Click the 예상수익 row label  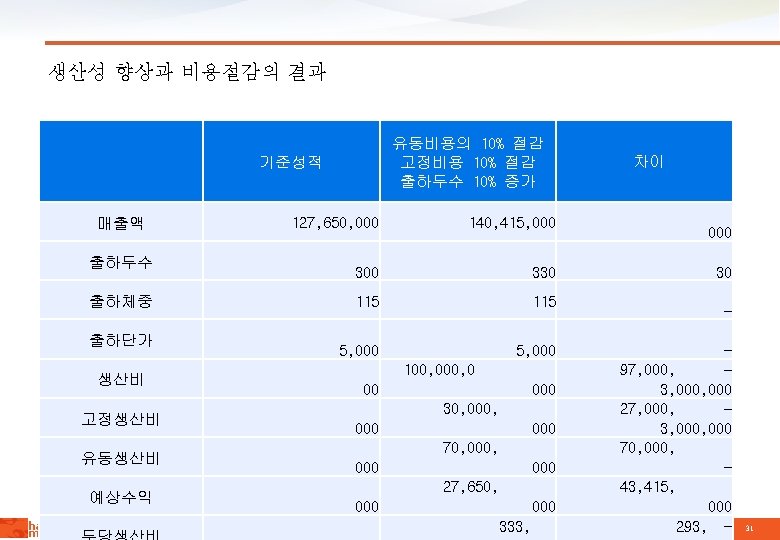click(121, 497)
